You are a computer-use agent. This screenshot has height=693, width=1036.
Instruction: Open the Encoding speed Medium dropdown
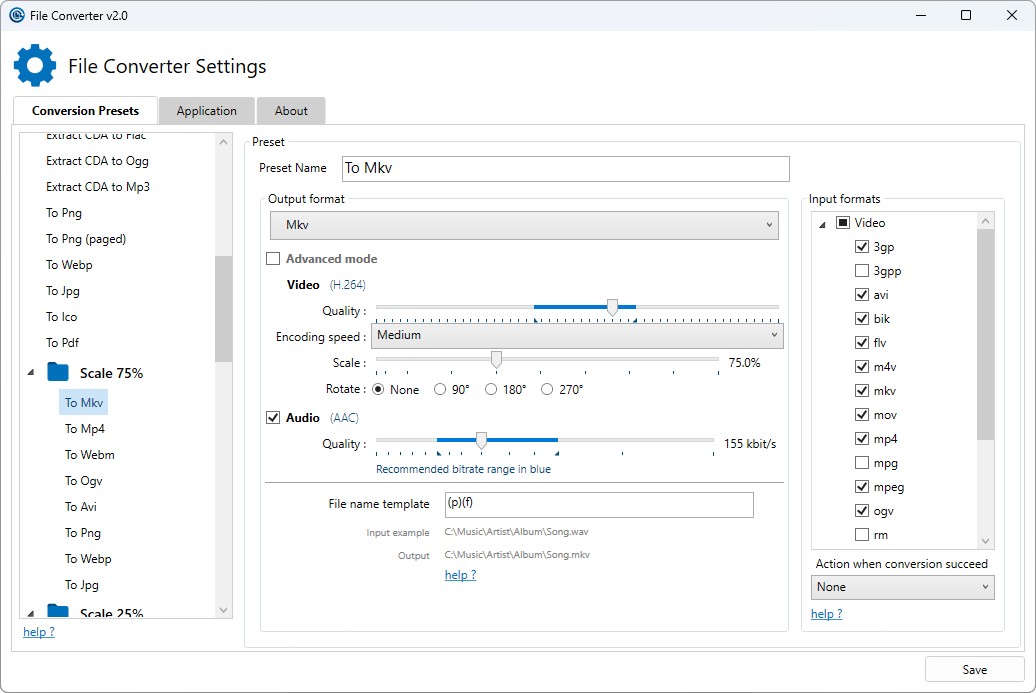pos(577,335)
